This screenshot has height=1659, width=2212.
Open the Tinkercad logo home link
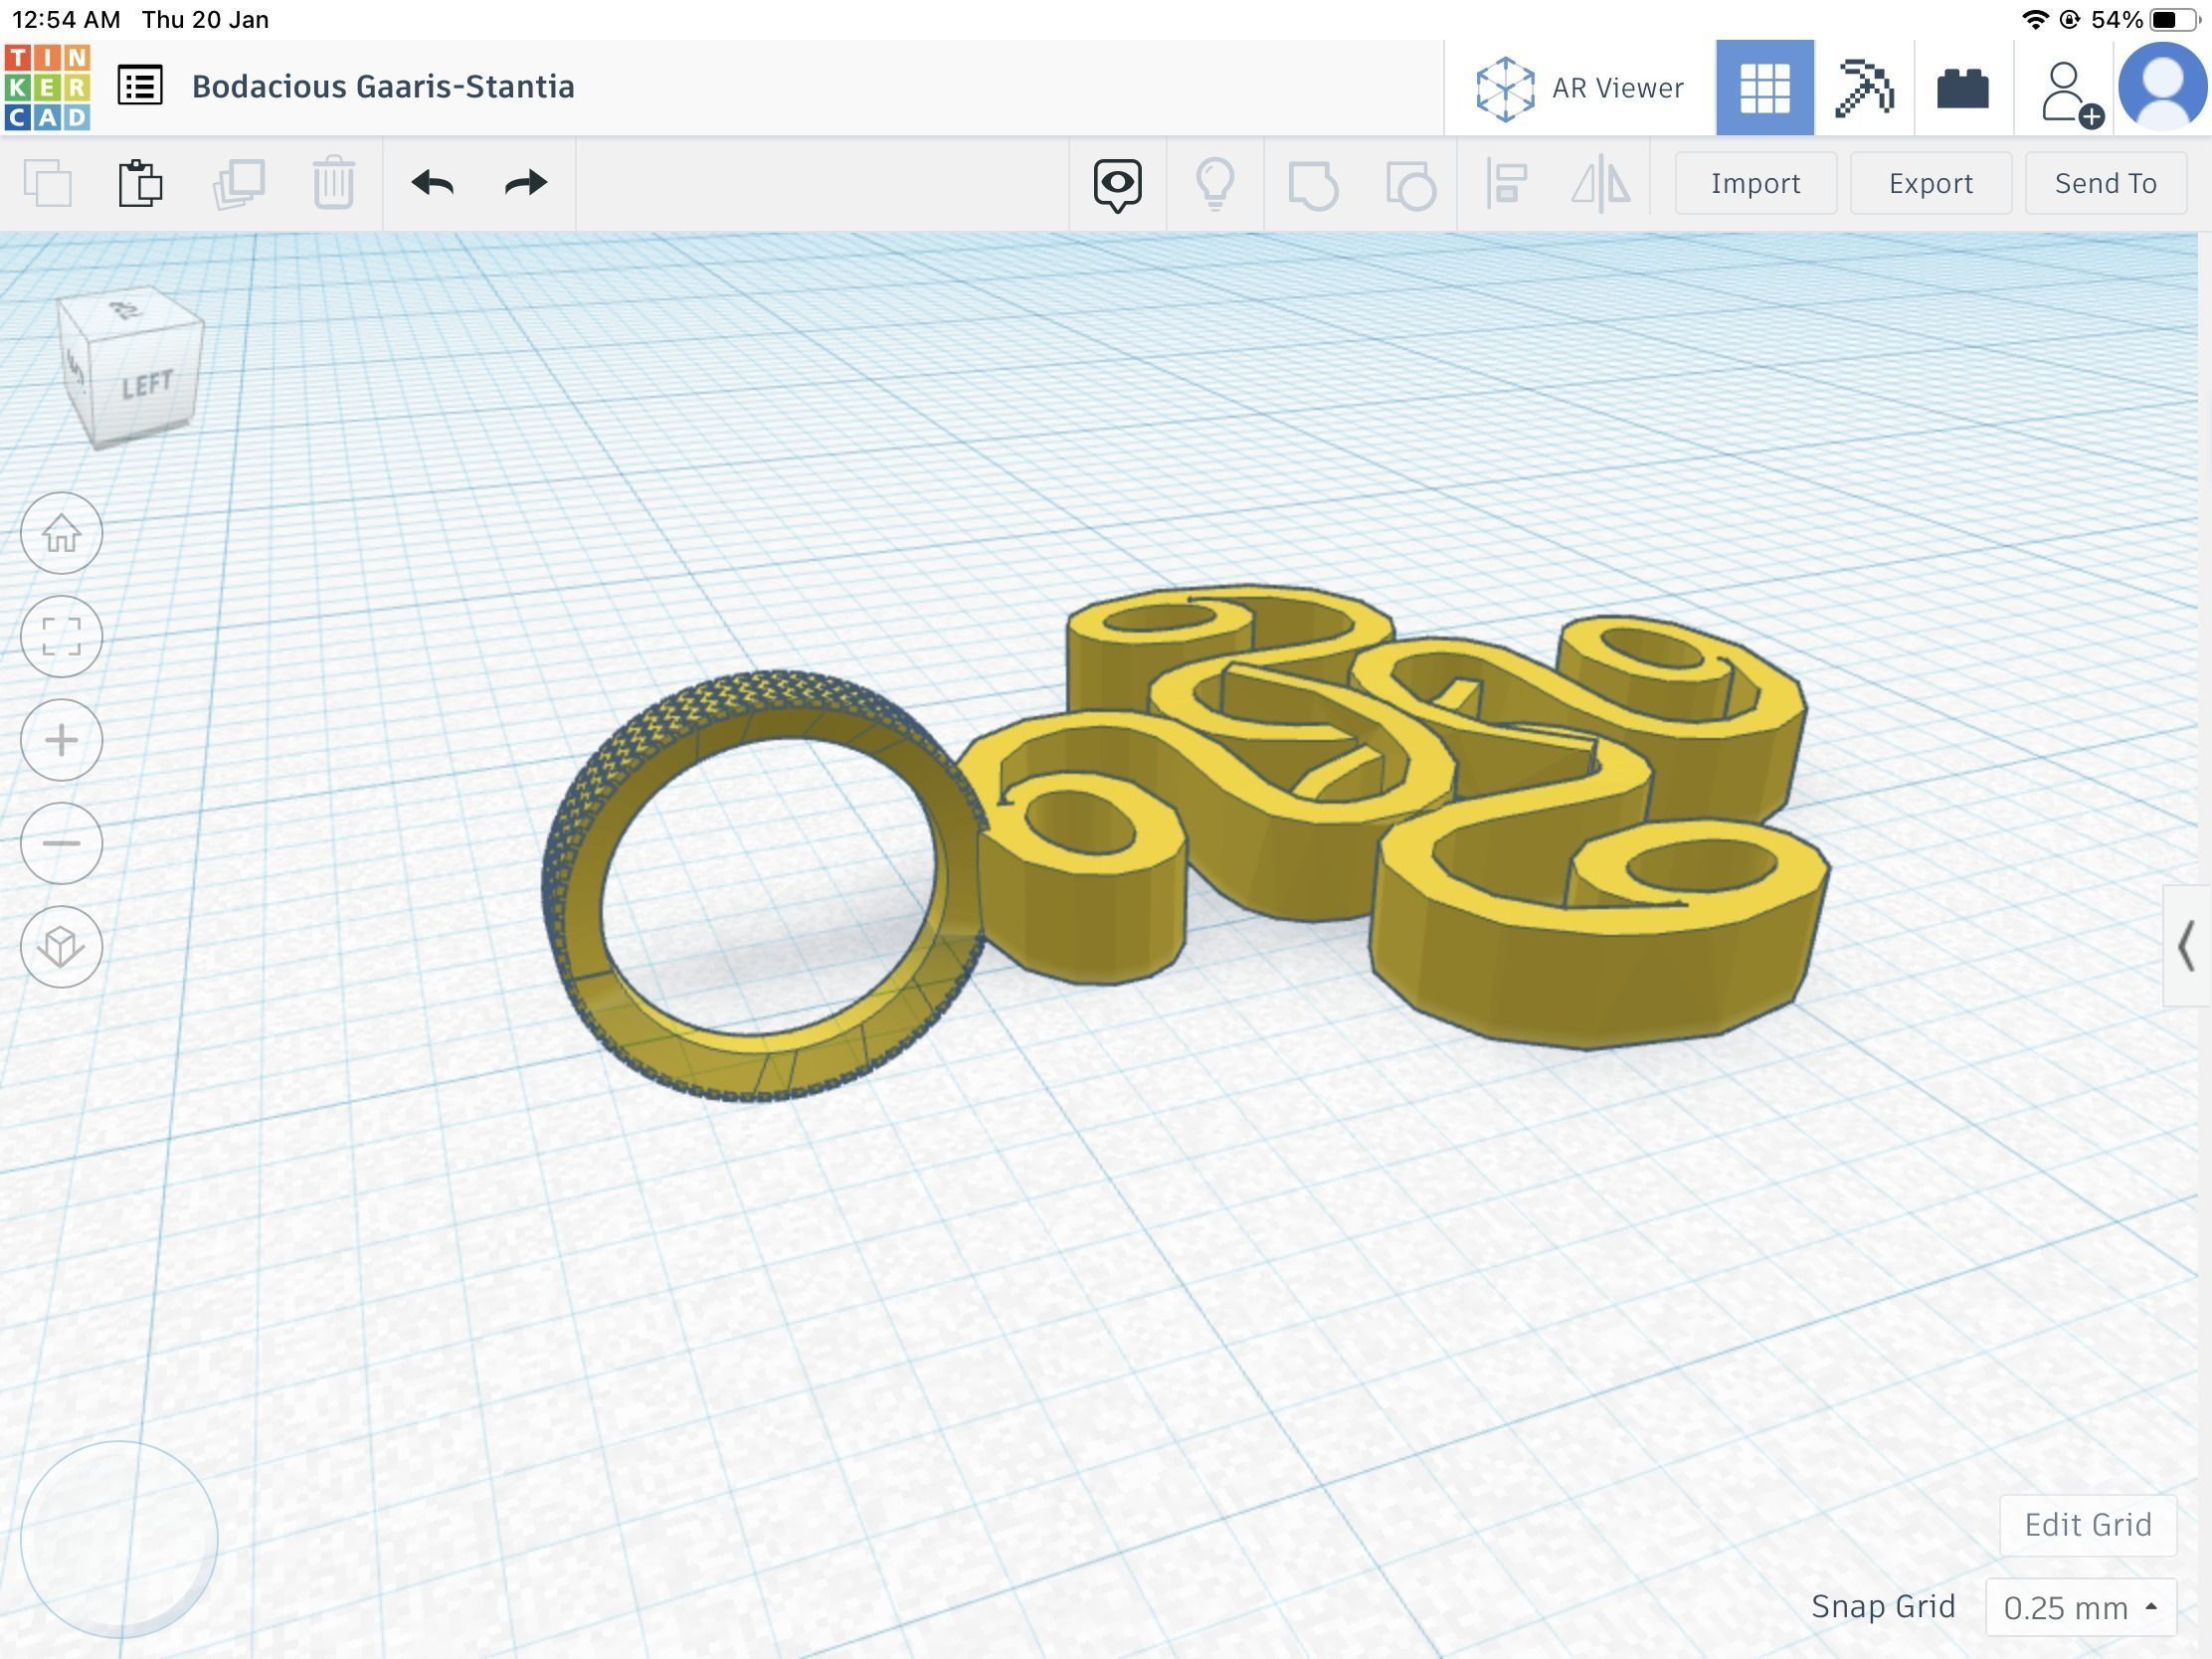coord(47,87)
